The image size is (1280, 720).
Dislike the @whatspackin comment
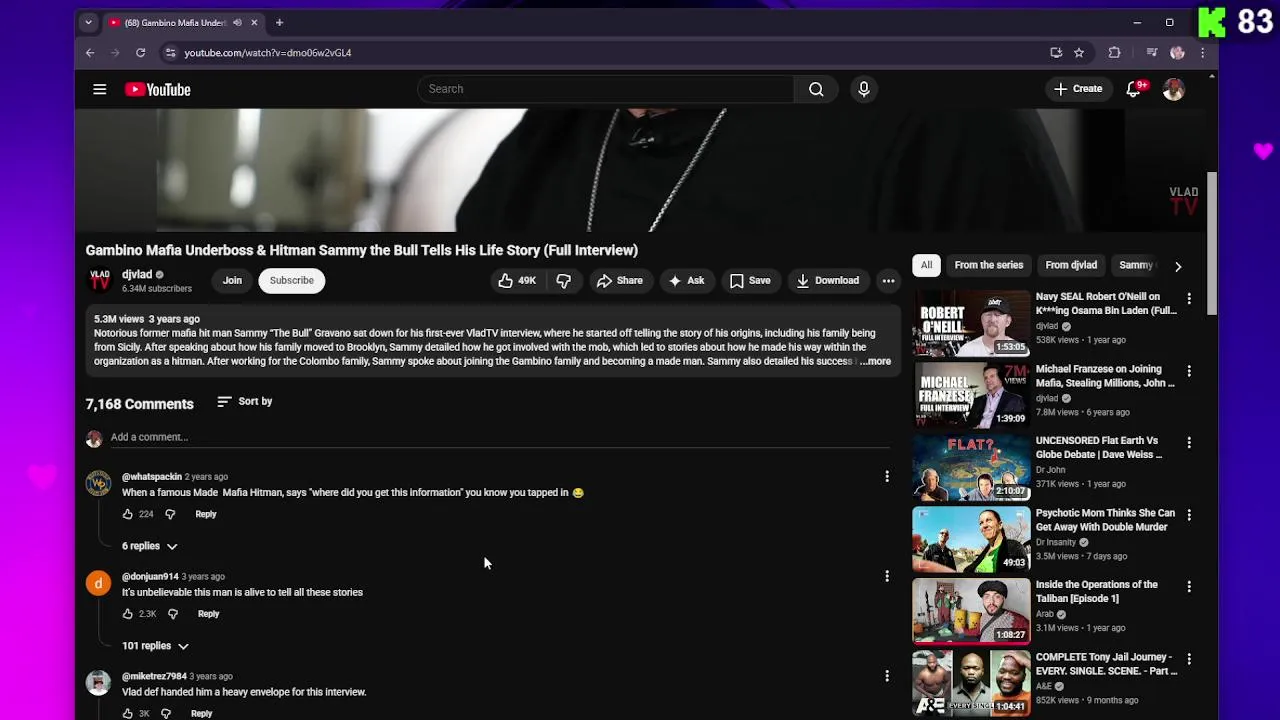click(x=170, y=514)
